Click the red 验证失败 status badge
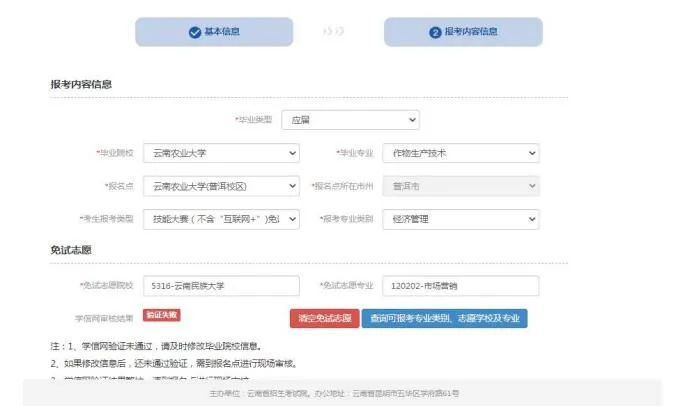The image size is (680, 406). (x=161, y=315)
